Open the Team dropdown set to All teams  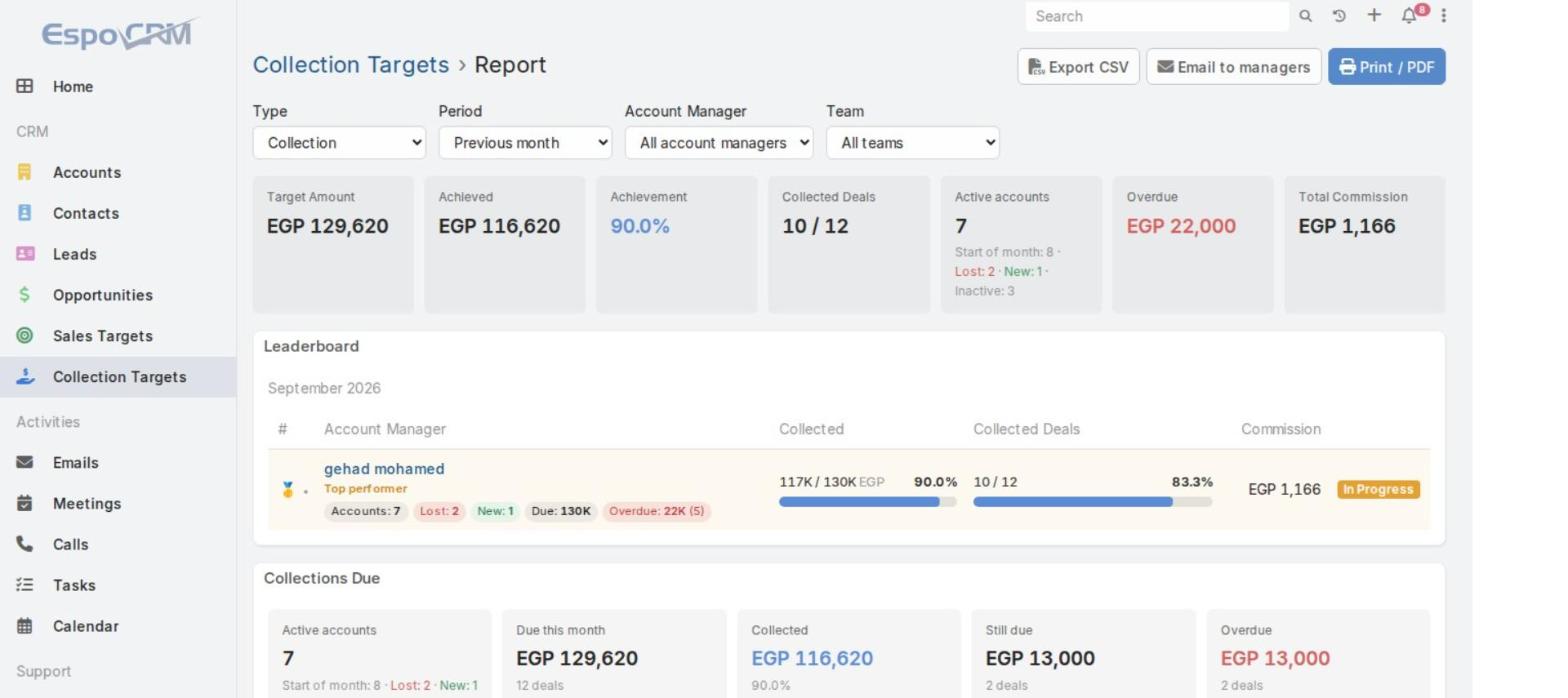[x=913, y=142]
